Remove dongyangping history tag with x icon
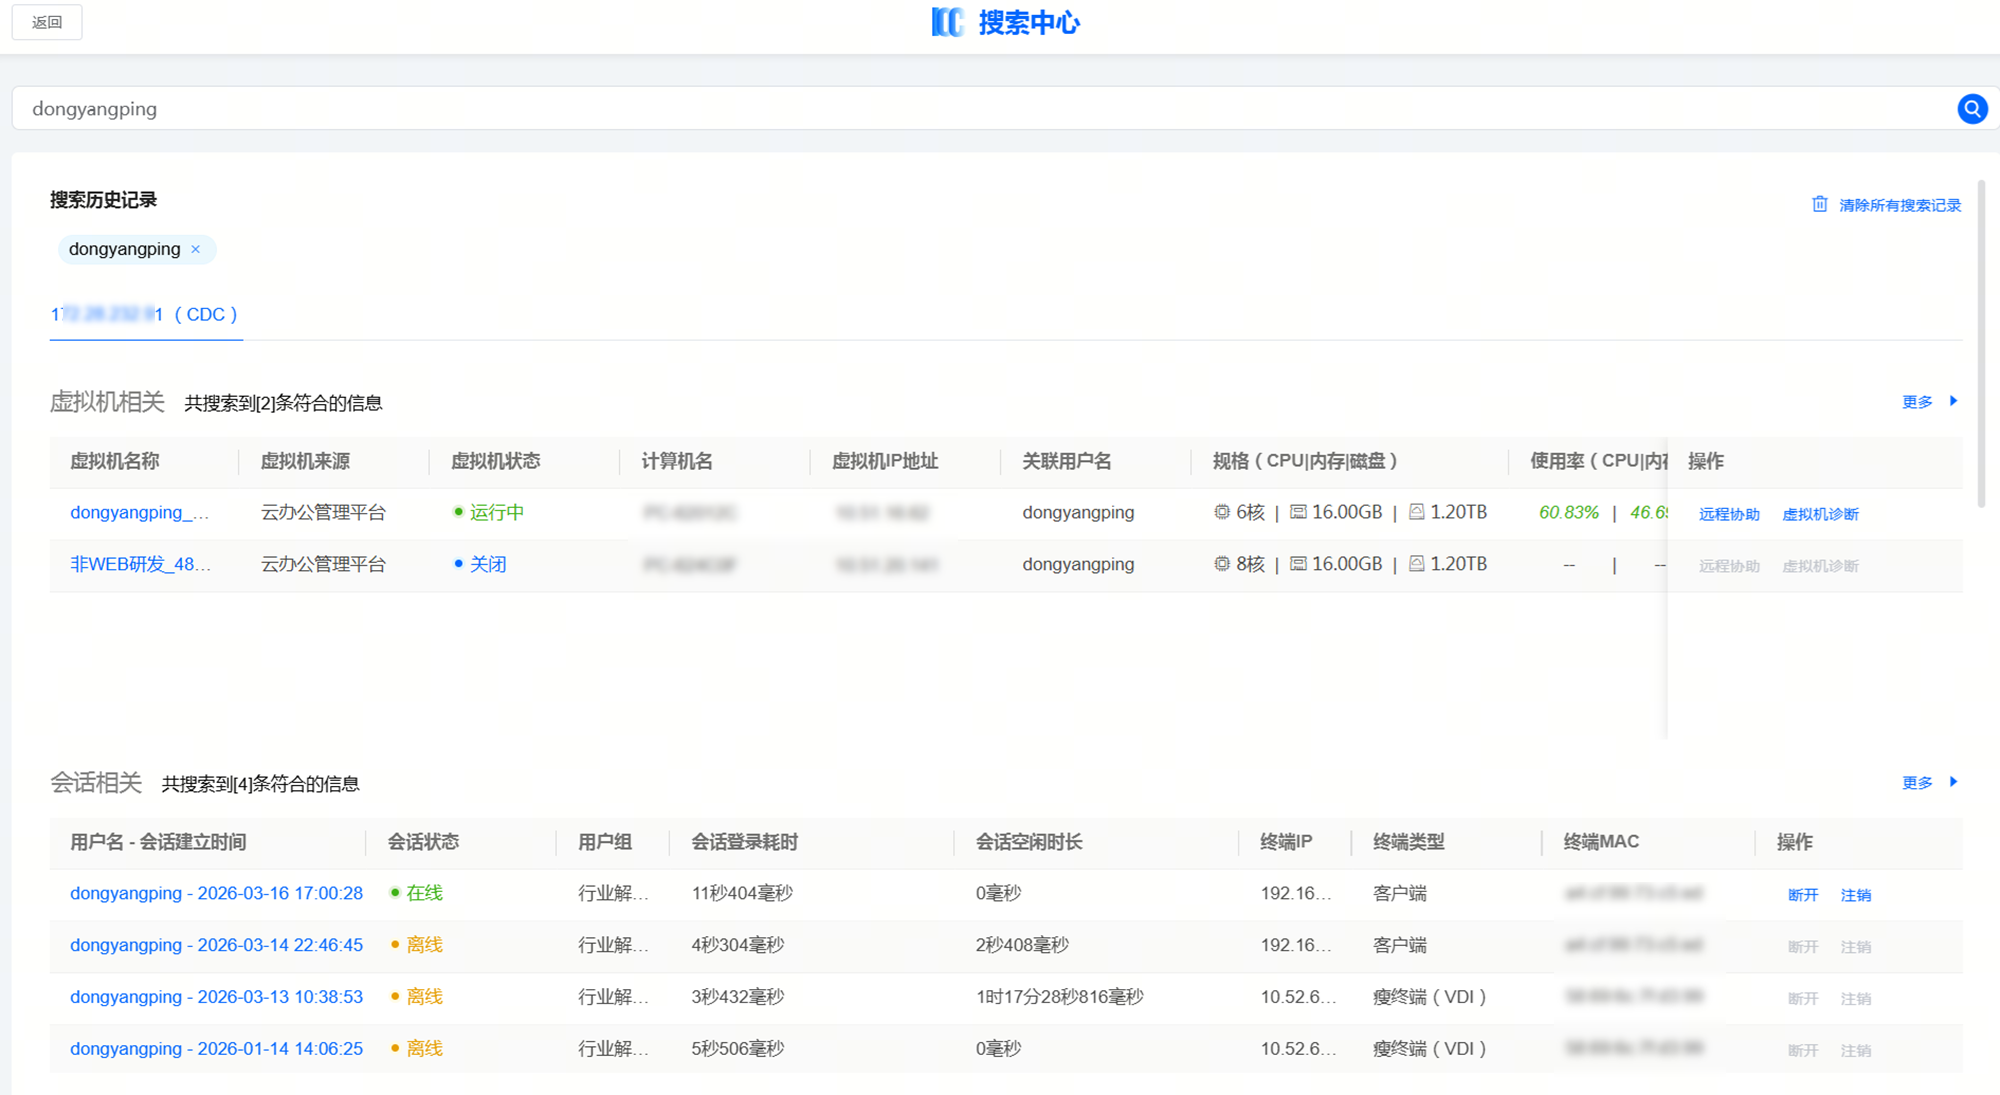The image size is (2000, 1095). 196,249
